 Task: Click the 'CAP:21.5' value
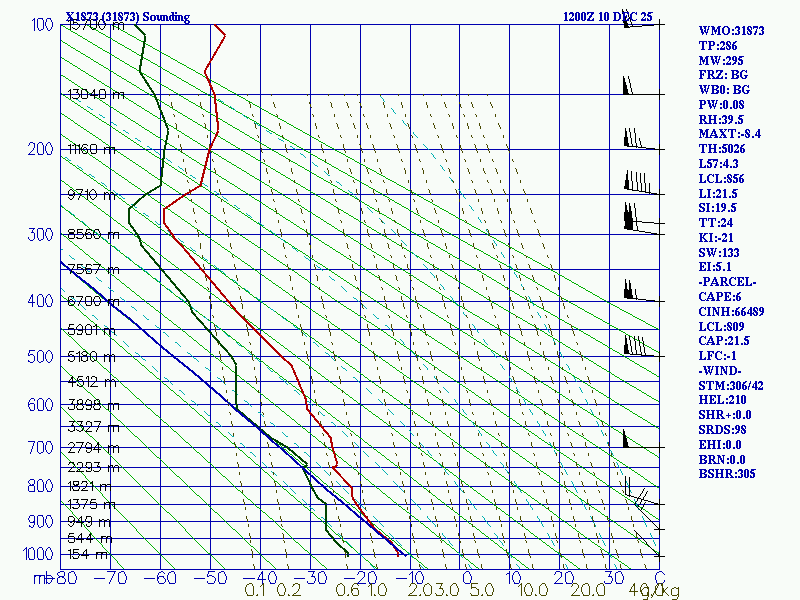coord(723,340)
